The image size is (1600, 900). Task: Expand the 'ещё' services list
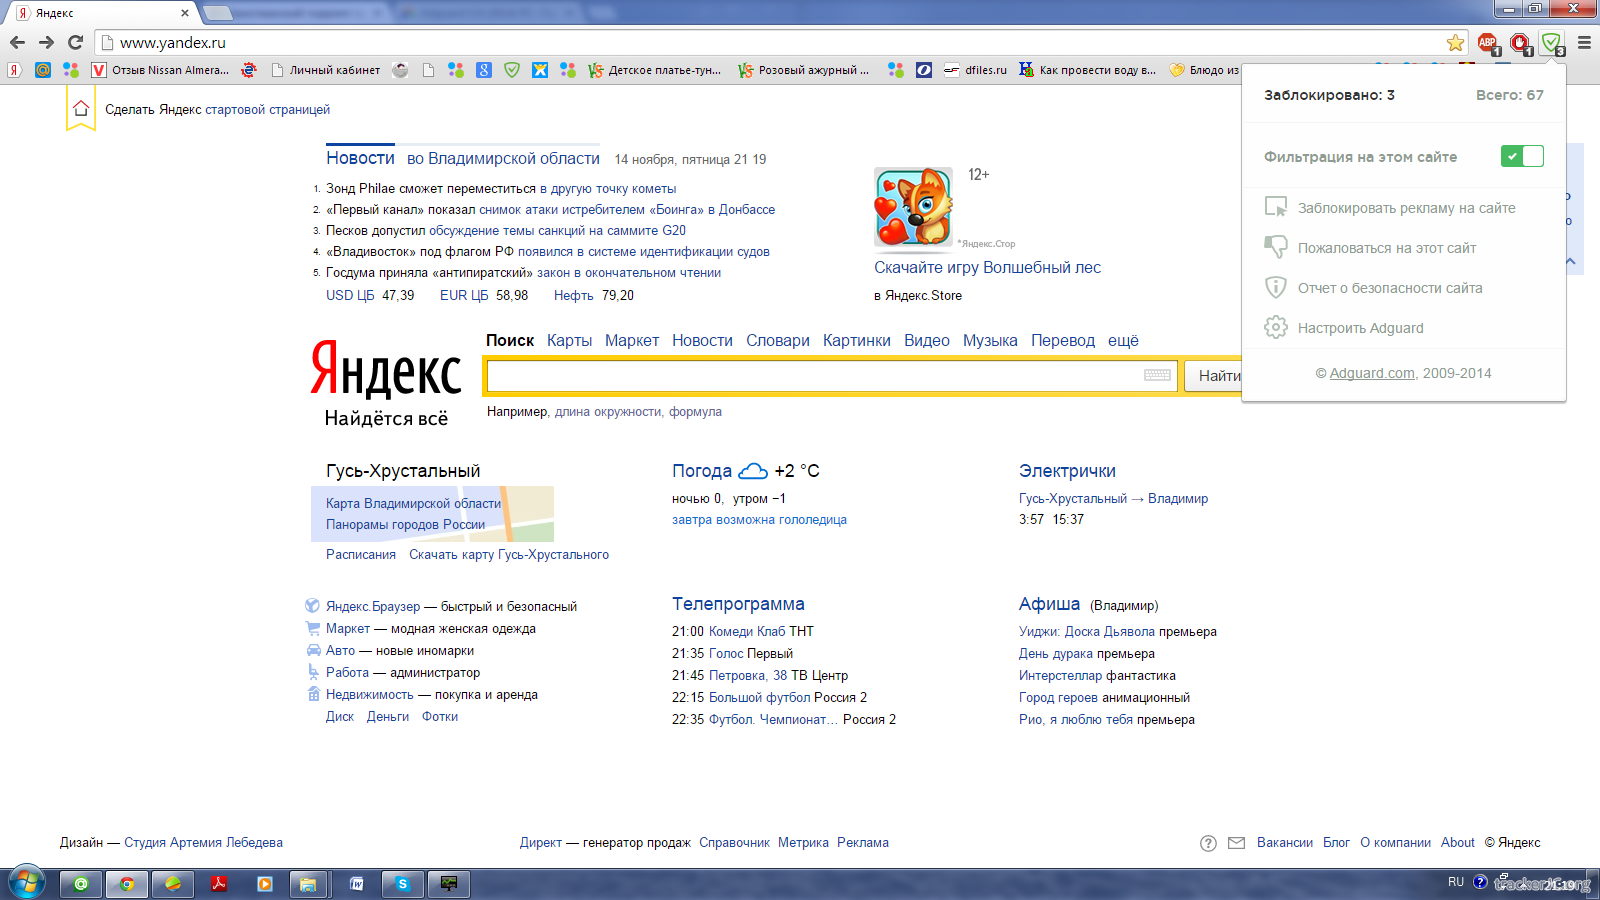[x=1123, y=341]
